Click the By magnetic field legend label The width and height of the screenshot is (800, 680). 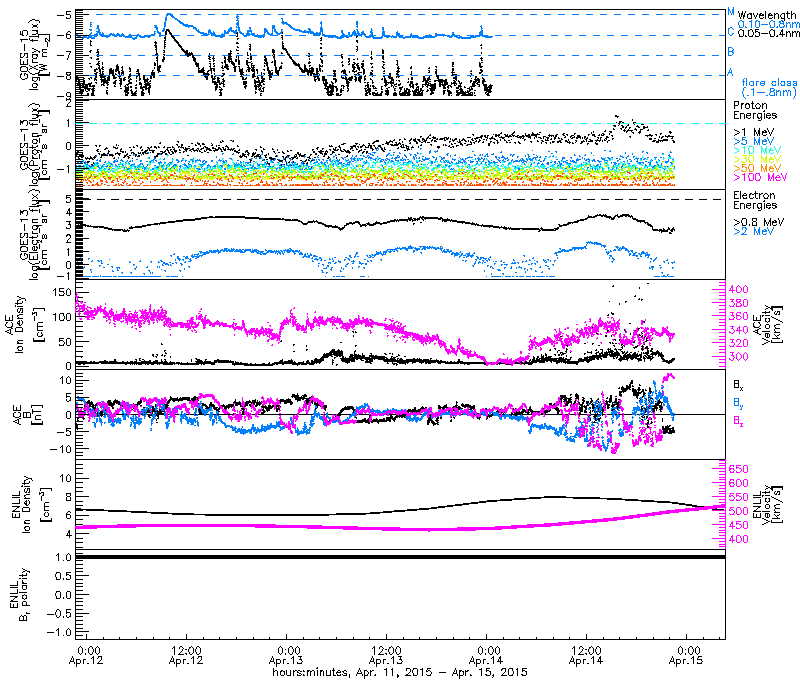tap(738, 403)
